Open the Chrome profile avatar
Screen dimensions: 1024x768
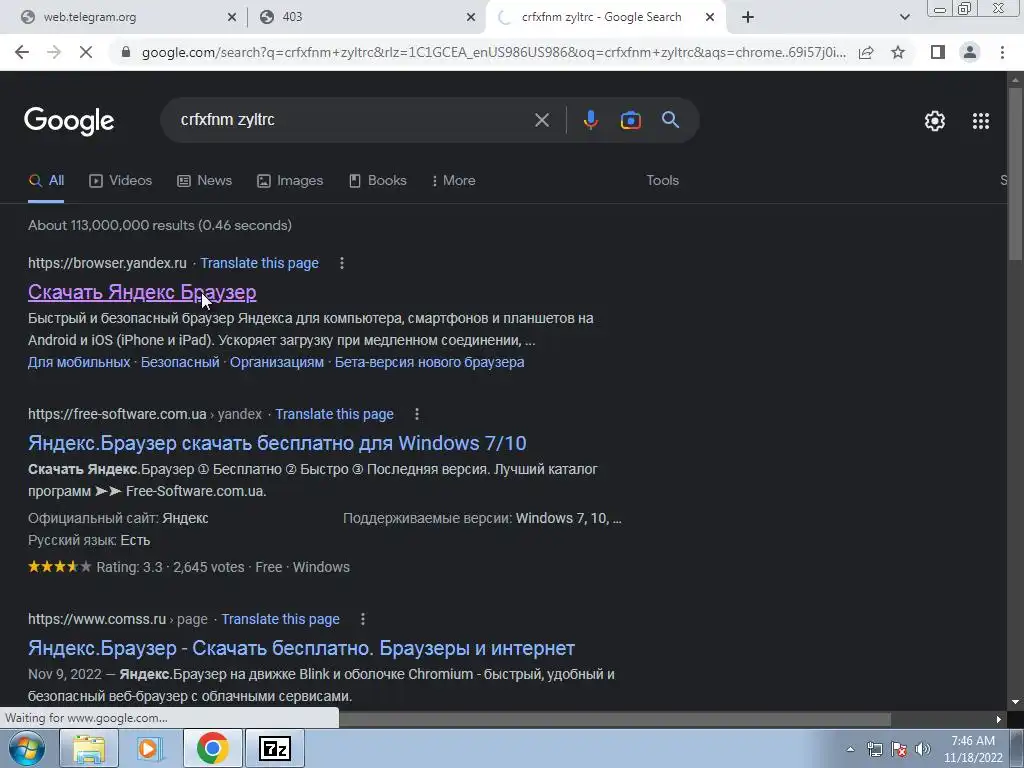point(970,52)
